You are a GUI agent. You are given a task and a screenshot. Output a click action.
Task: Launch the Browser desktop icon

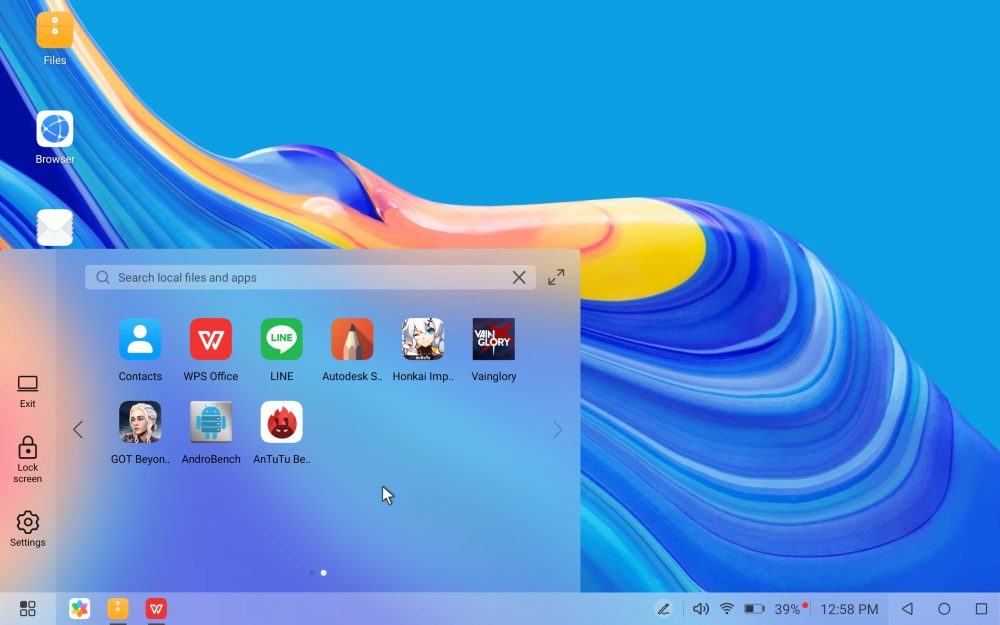tap(55, 129)
